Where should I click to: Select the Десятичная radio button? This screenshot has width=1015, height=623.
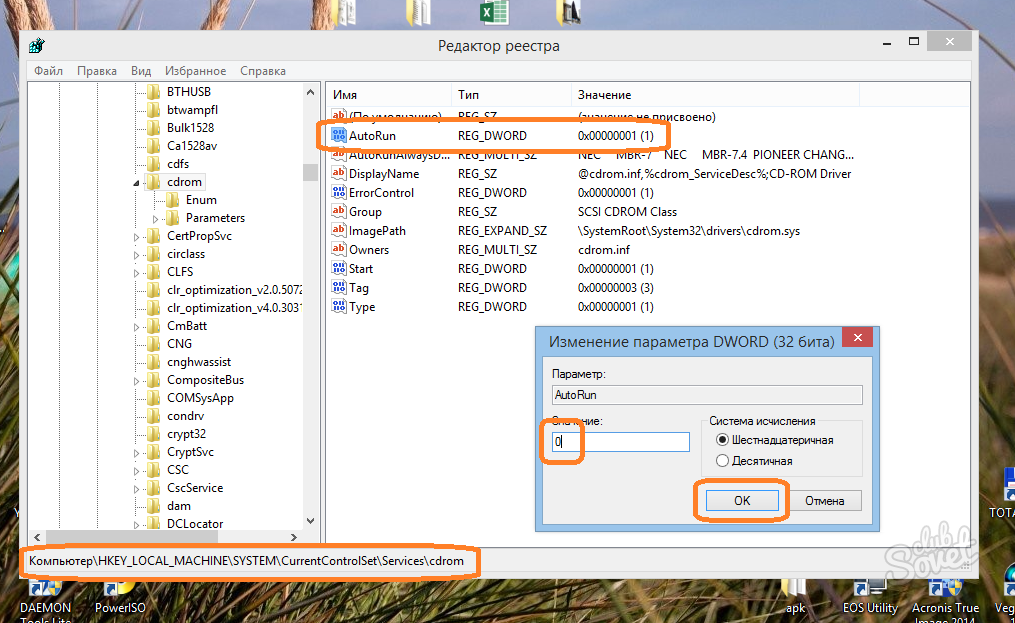(x=722, y=461)
